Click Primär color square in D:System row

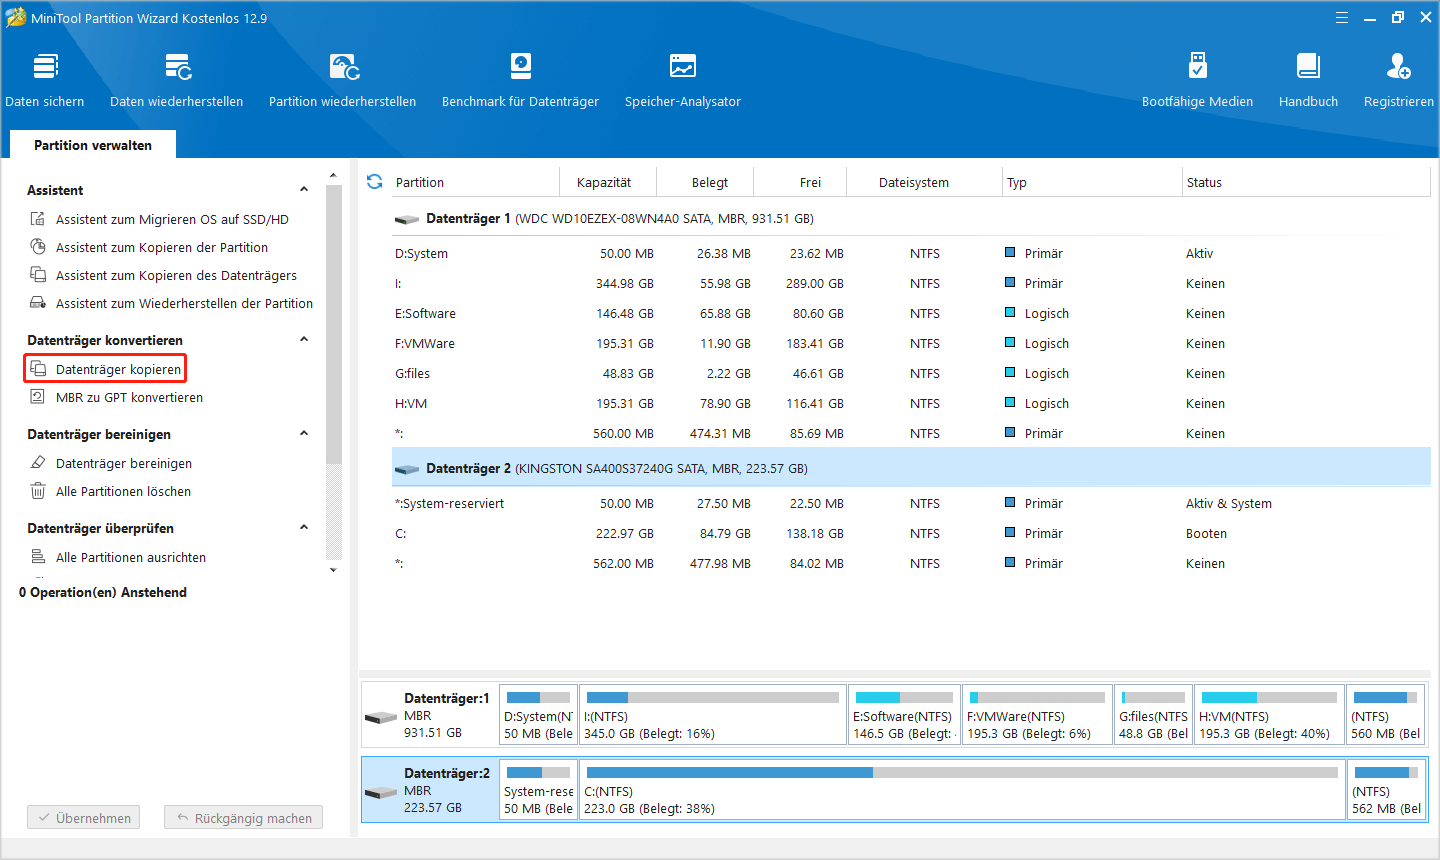tap(1010, 253)
